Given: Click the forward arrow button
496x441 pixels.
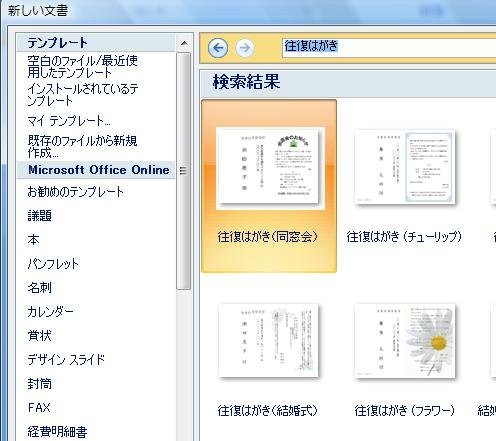Looking at the screenshot, I should point(245,48).
